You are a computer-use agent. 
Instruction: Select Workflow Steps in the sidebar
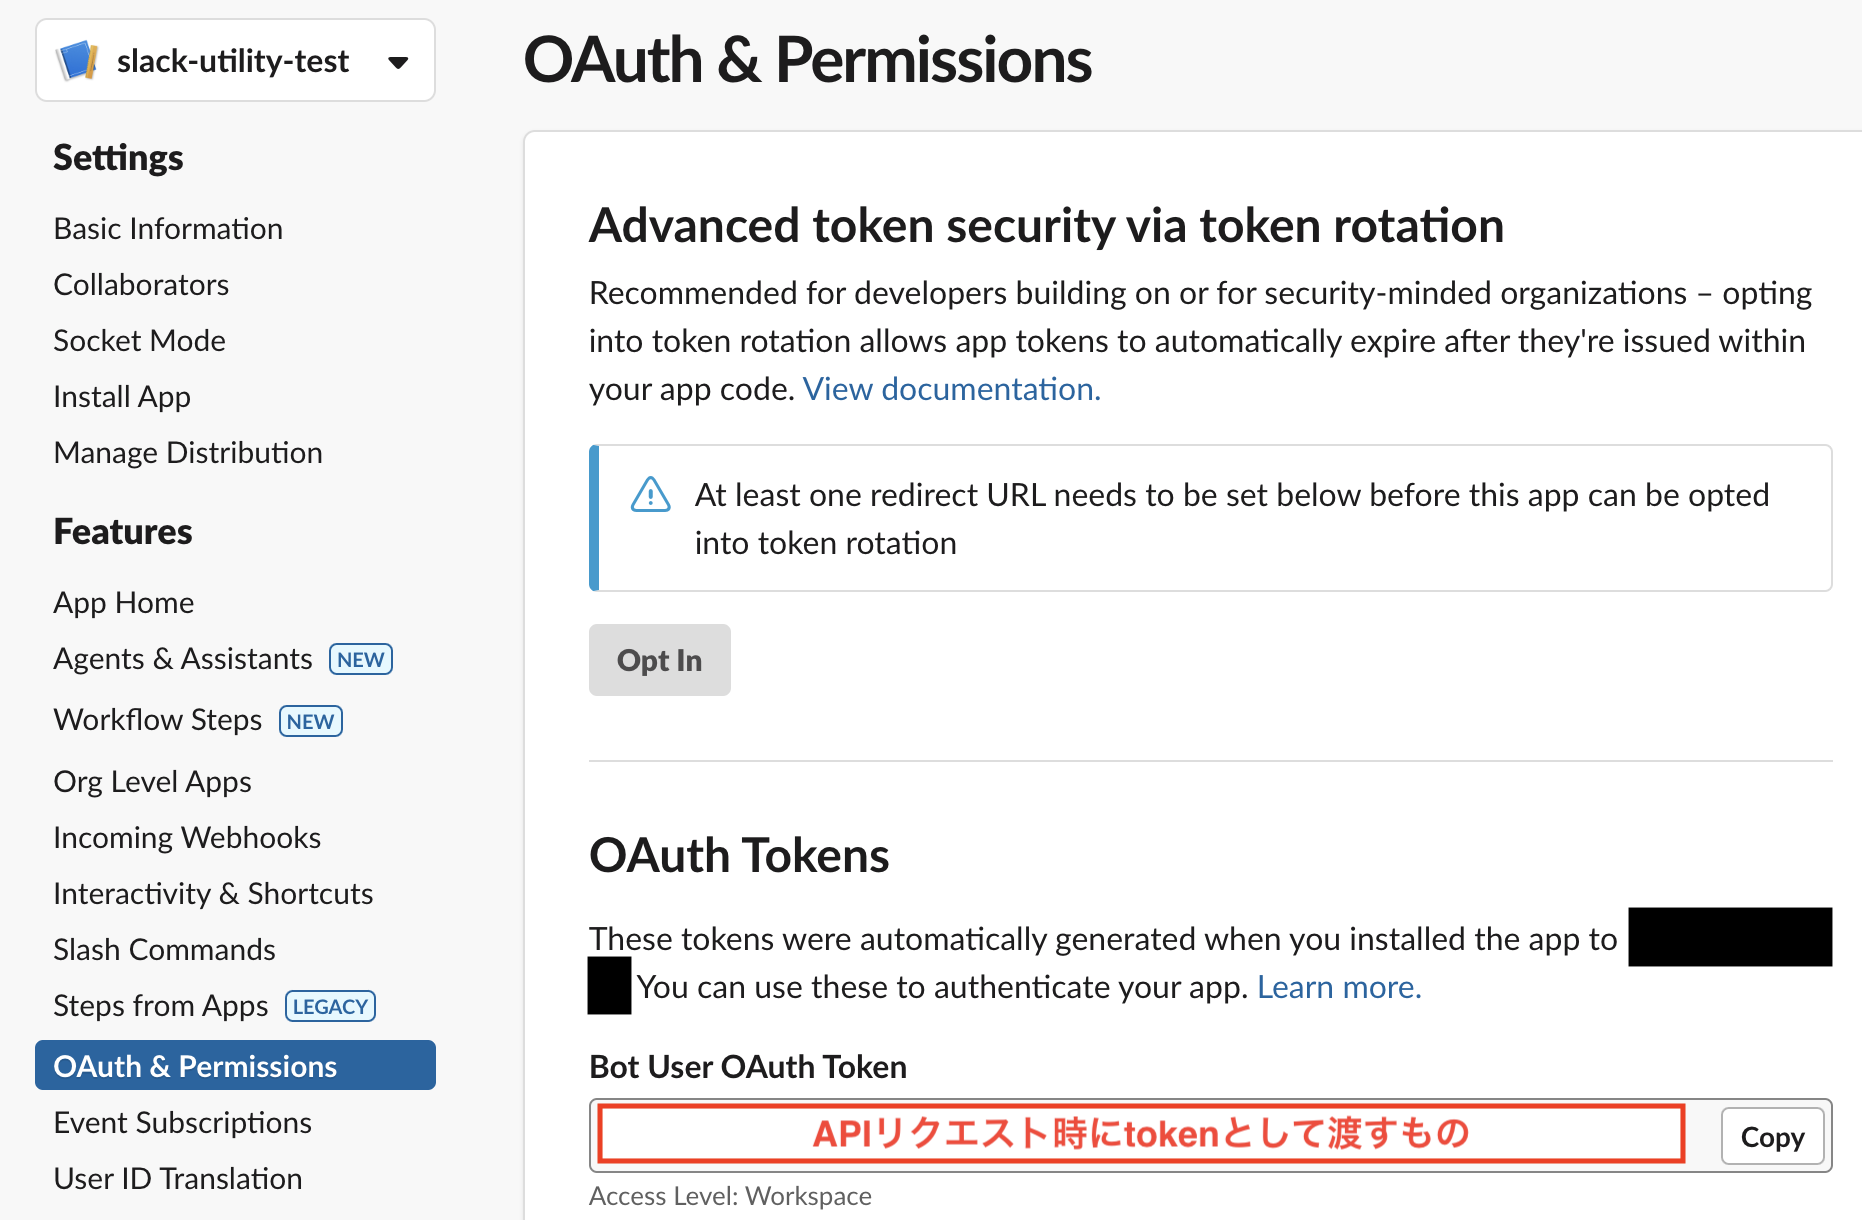pos(157,719)
